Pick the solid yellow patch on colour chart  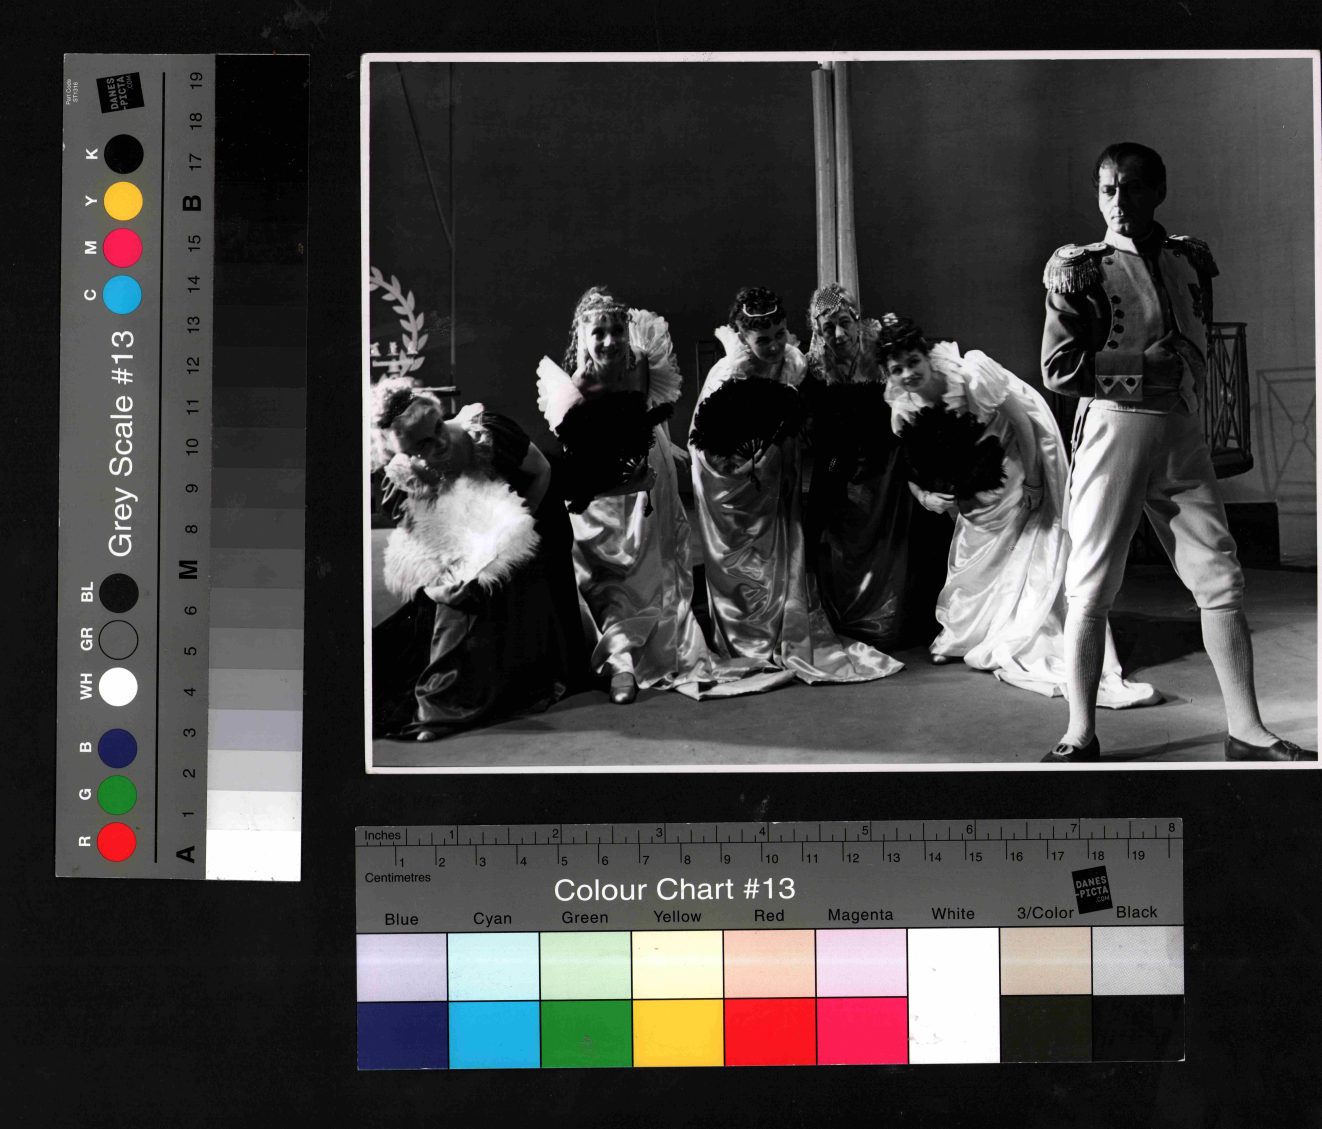[677, 1032]
